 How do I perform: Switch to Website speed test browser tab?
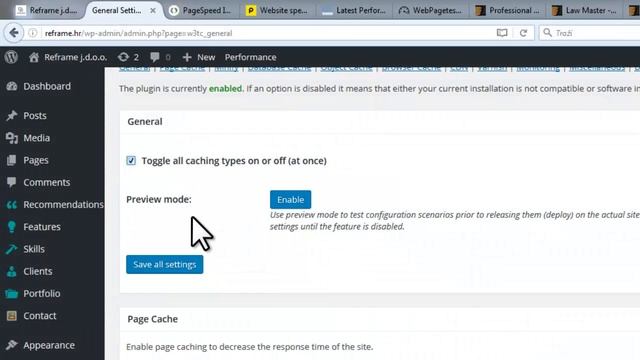[278, 11]
